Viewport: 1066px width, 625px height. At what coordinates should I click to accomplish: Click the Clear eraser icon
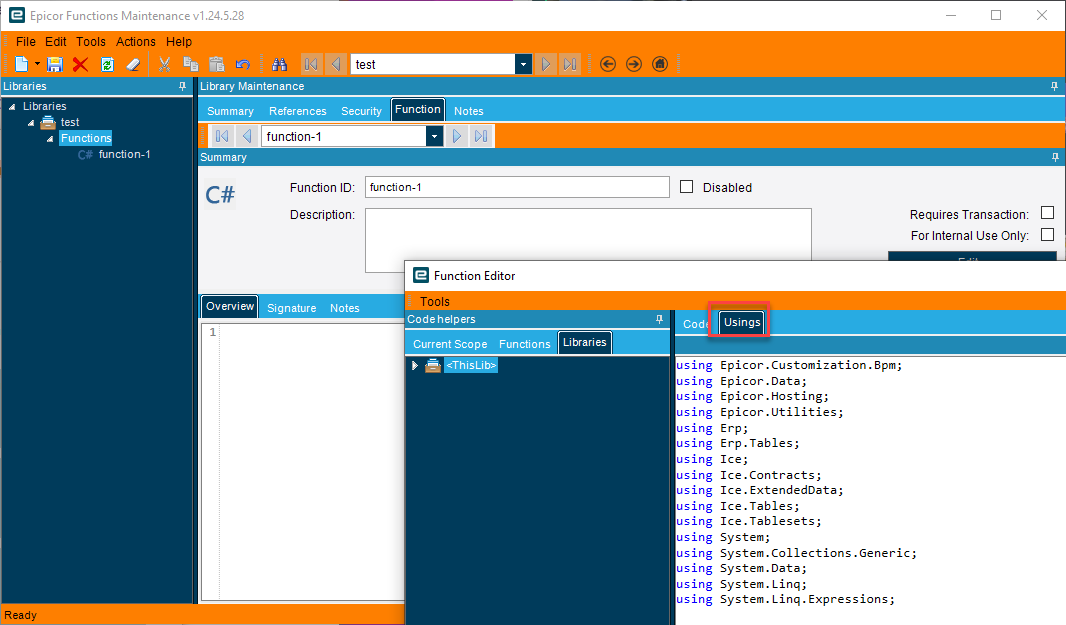click(133, 64)
